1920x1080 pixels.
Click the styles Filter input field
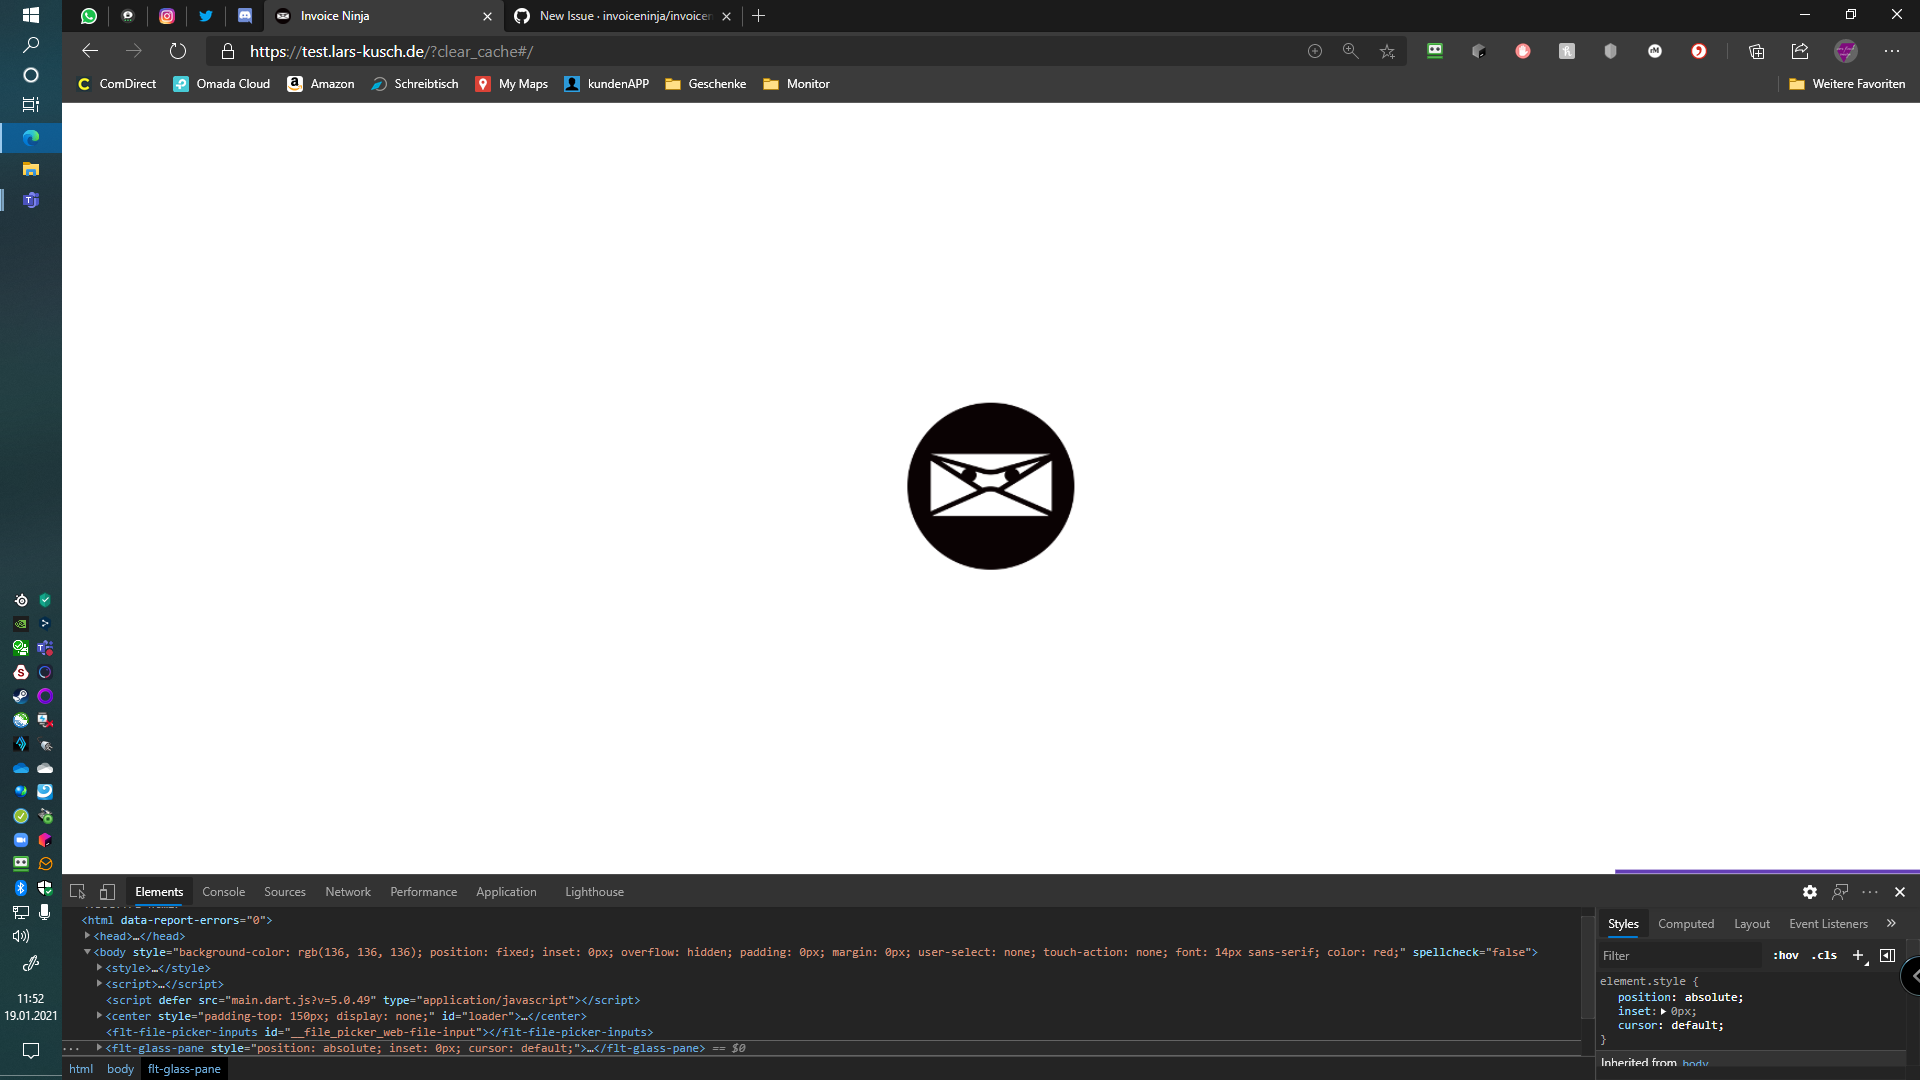tap(1678, 955)
